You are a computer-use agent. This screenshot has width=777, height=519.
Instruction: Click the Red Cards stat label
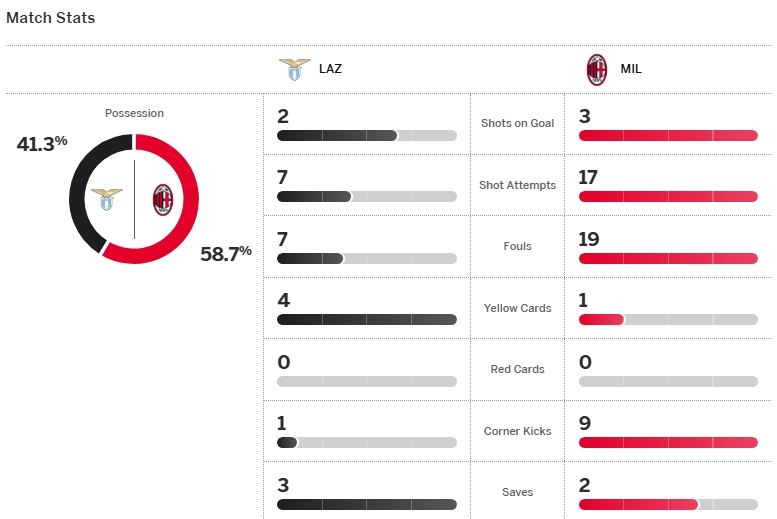pos(517,369)
